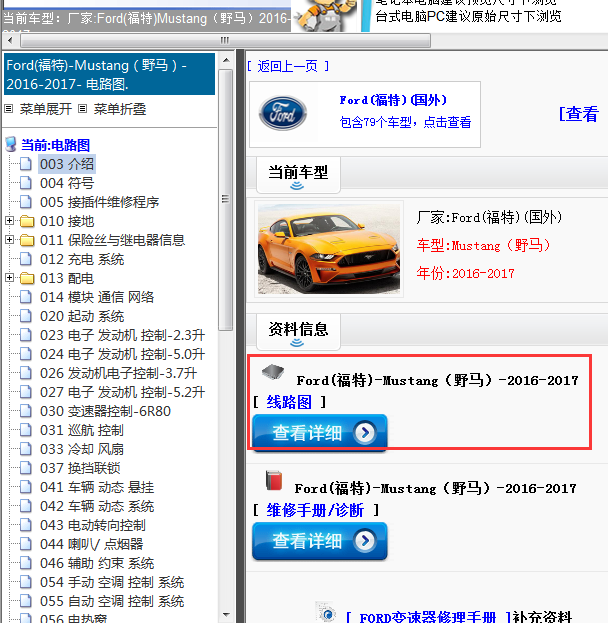Click page icon of 030 变速器控制-6R80
The height and width of the screenshot is (623, 608).
(x=26, y=411)
